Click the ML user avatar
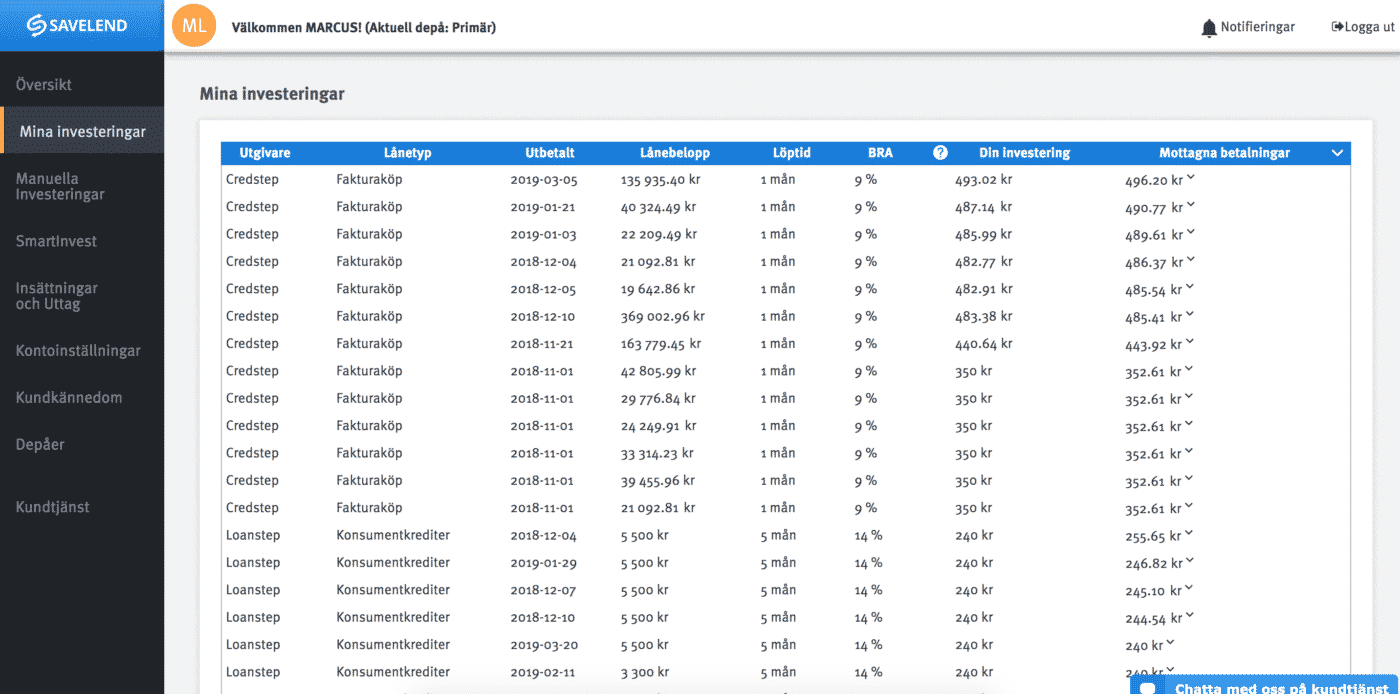 point(195,26)
